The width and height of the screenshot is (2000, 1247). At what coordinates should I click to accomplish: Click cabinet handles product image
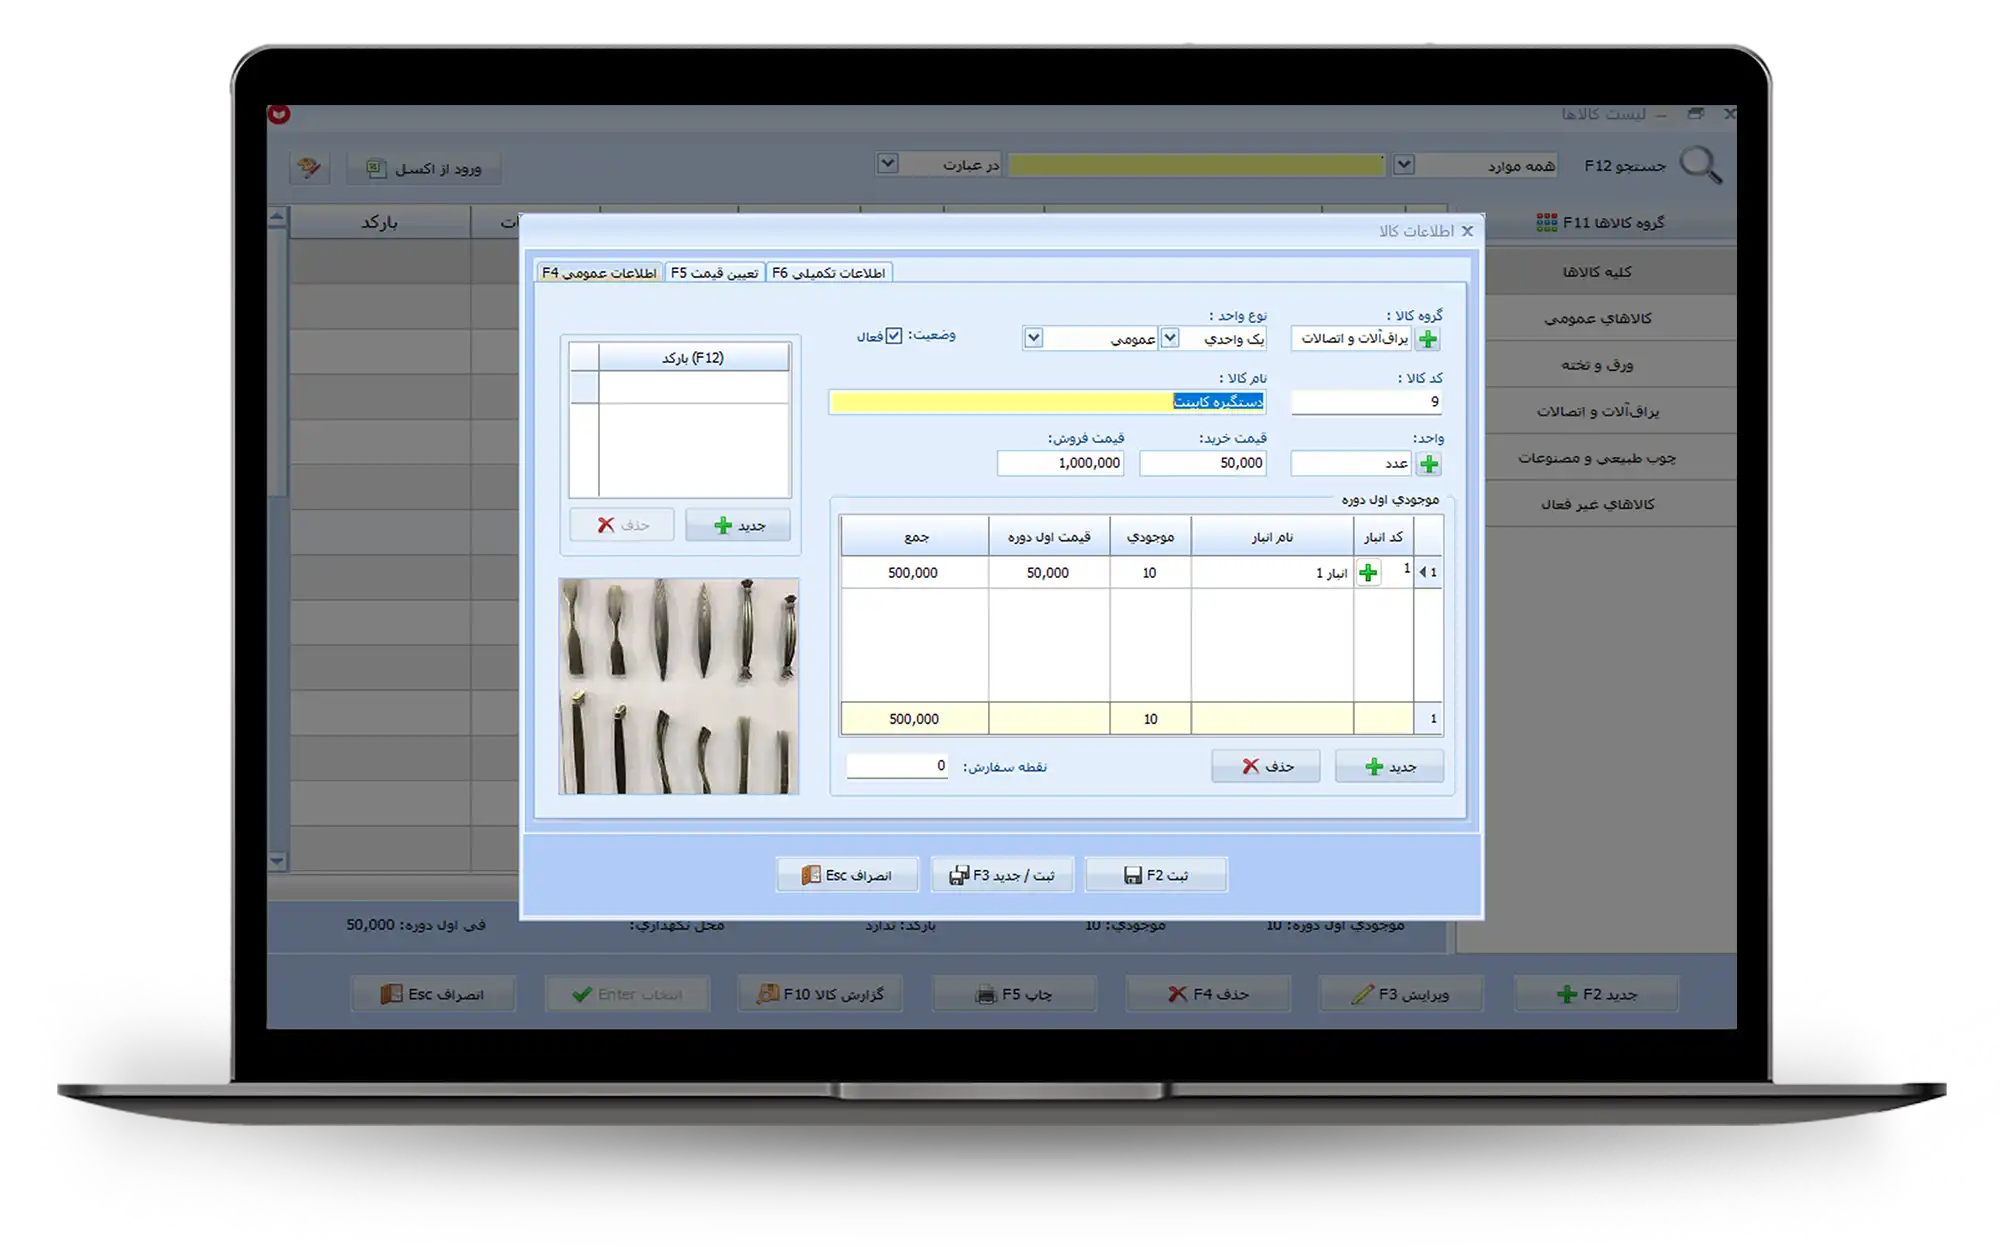point(679,686)
